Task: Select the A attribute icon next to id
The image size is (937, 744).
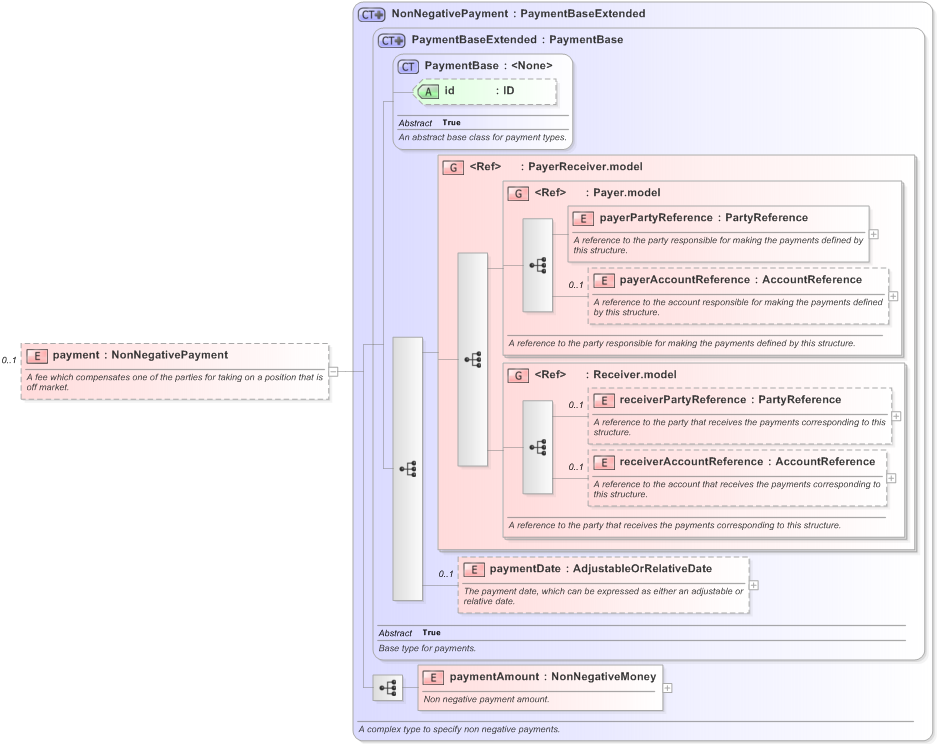Action: pos(428,91)
